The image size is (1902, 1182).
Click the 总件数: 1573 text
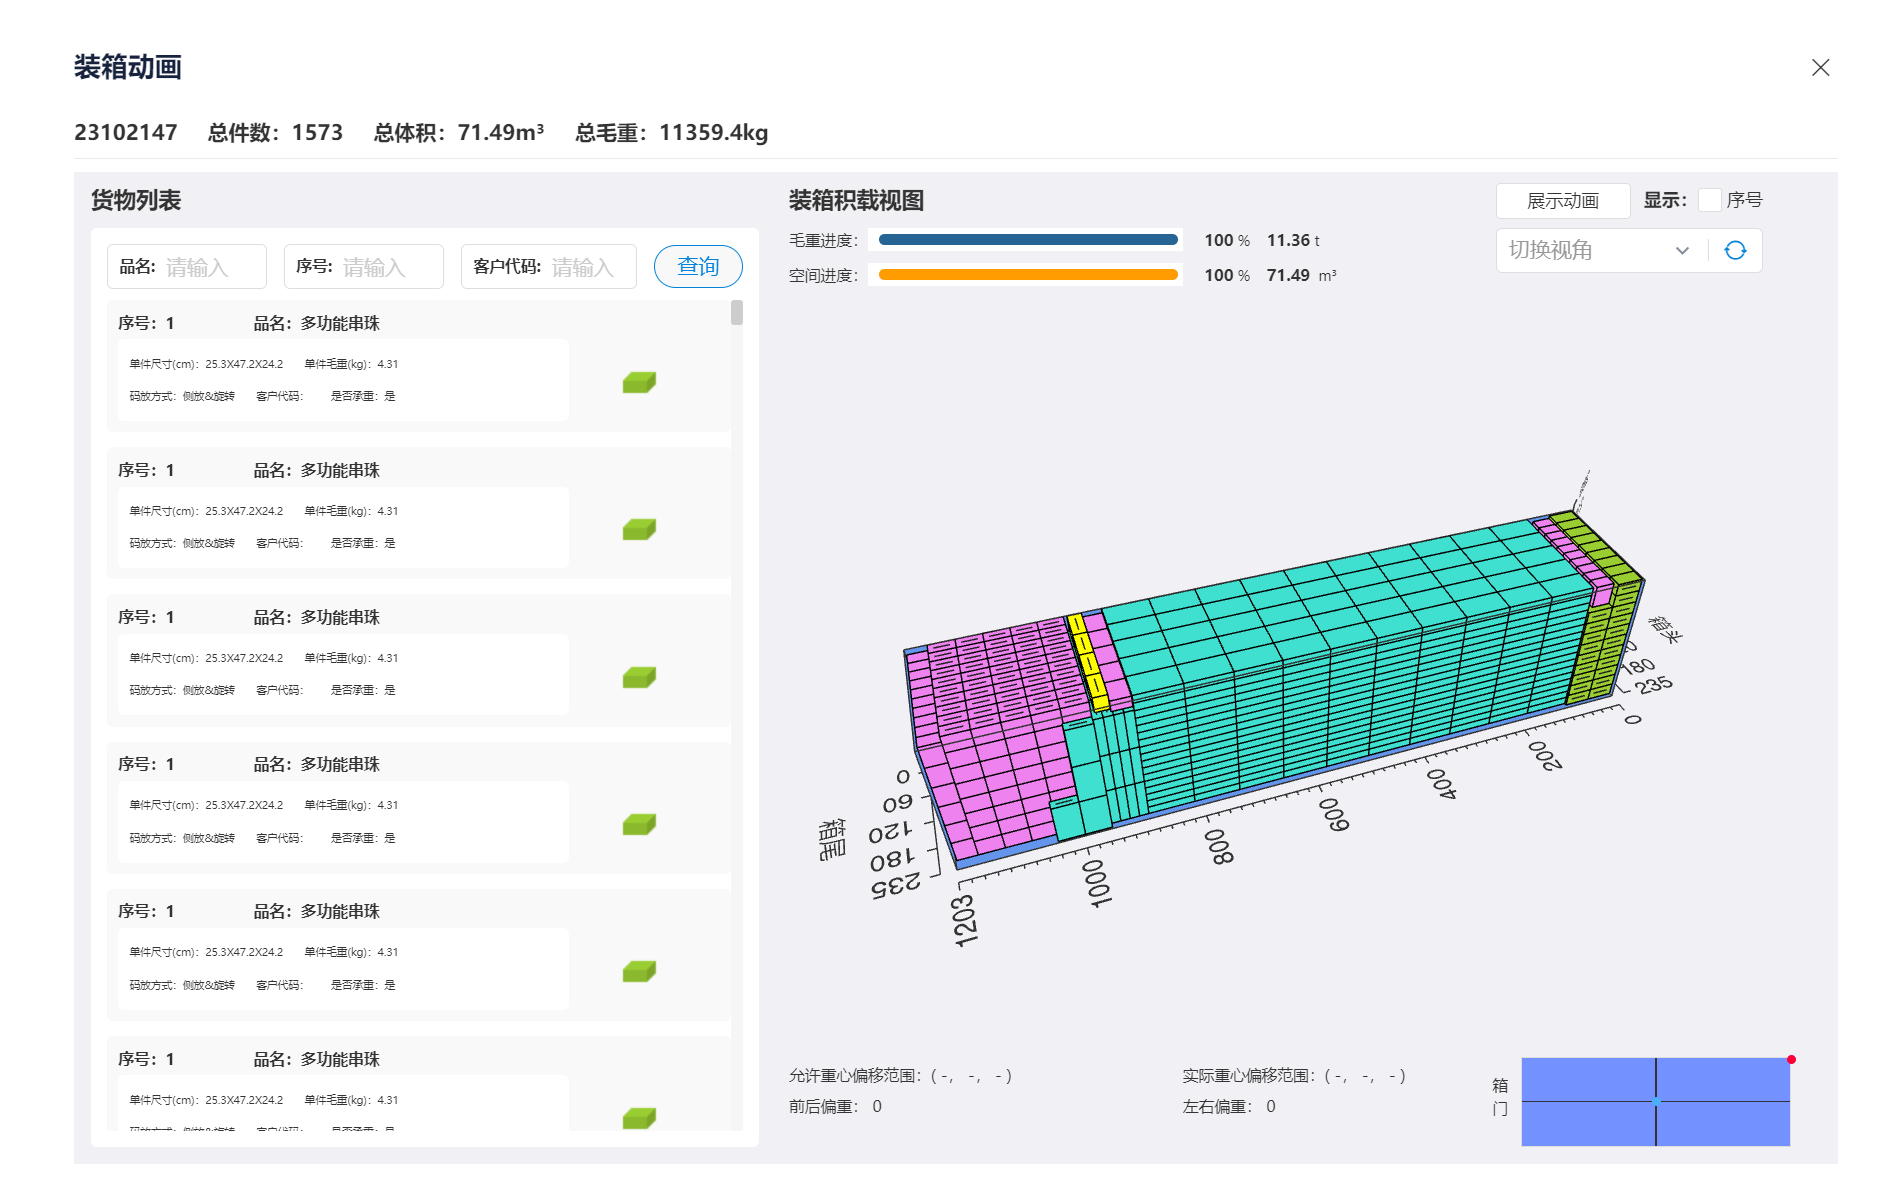tap(275, 132)
